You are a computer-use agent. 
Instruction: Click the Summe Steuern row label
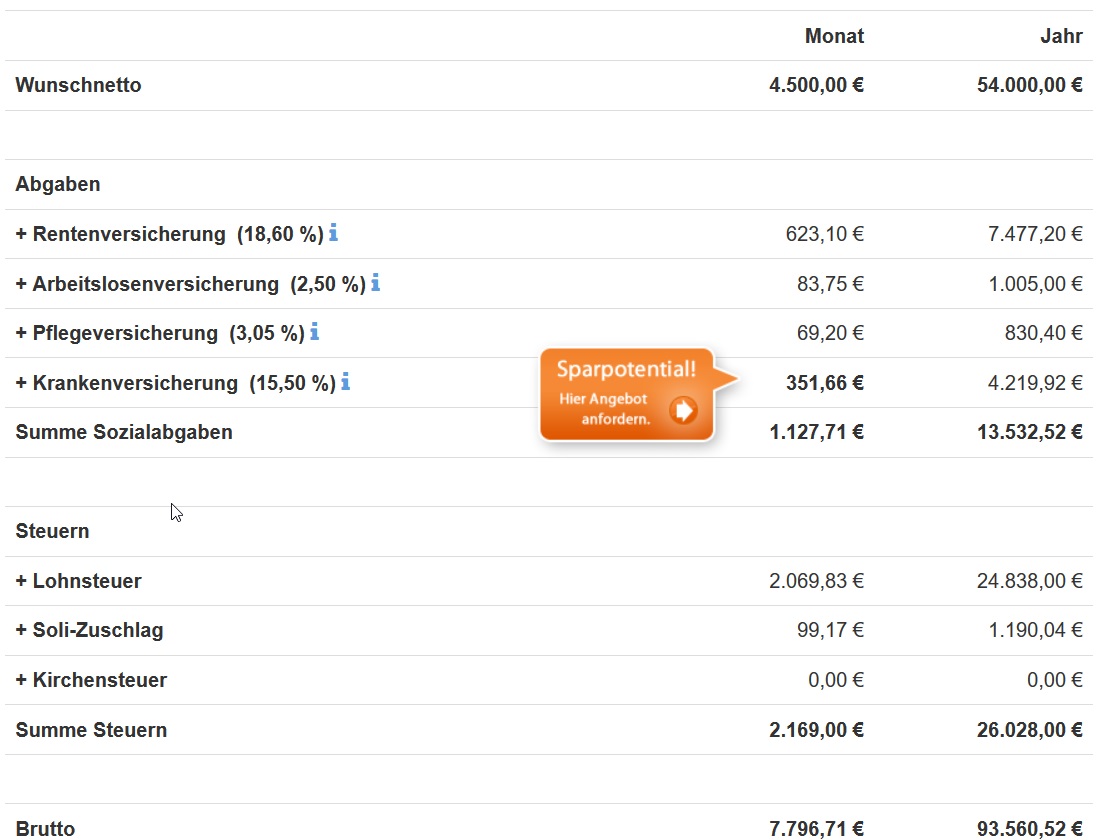pos(91,730)
